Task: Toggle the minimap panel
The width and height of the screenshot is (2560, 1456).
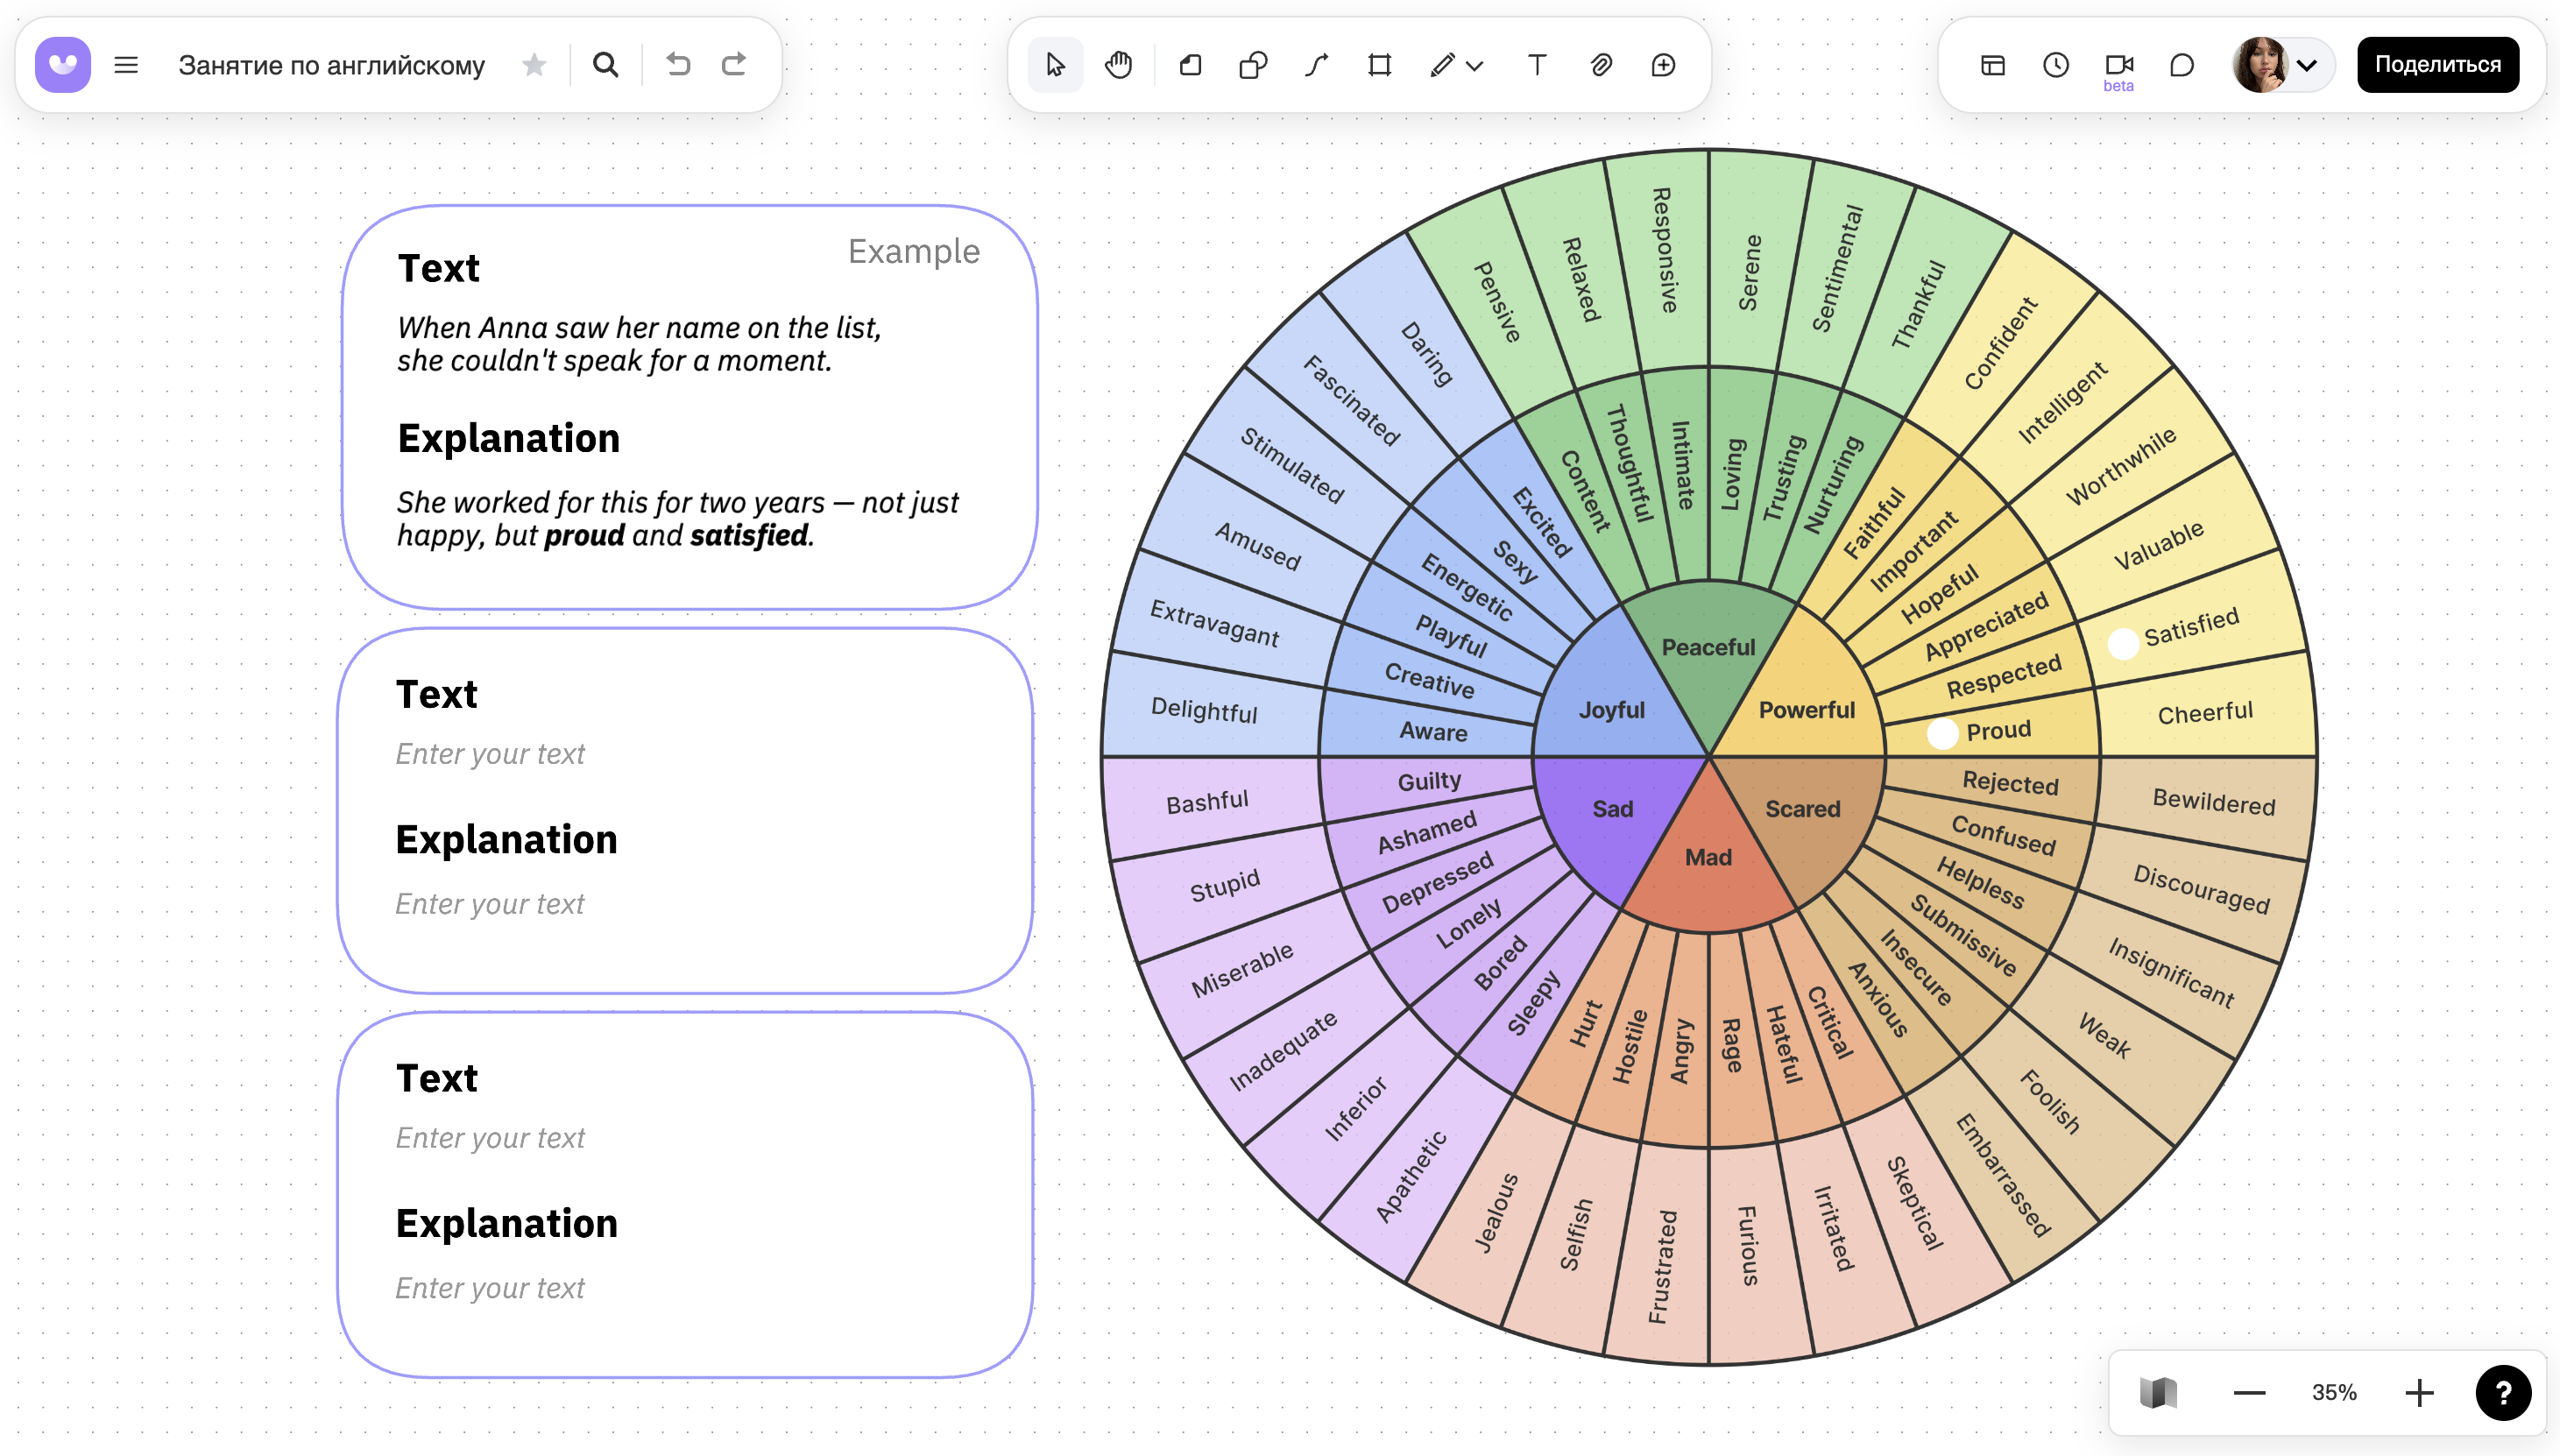Action: tap(2158, 1392)
